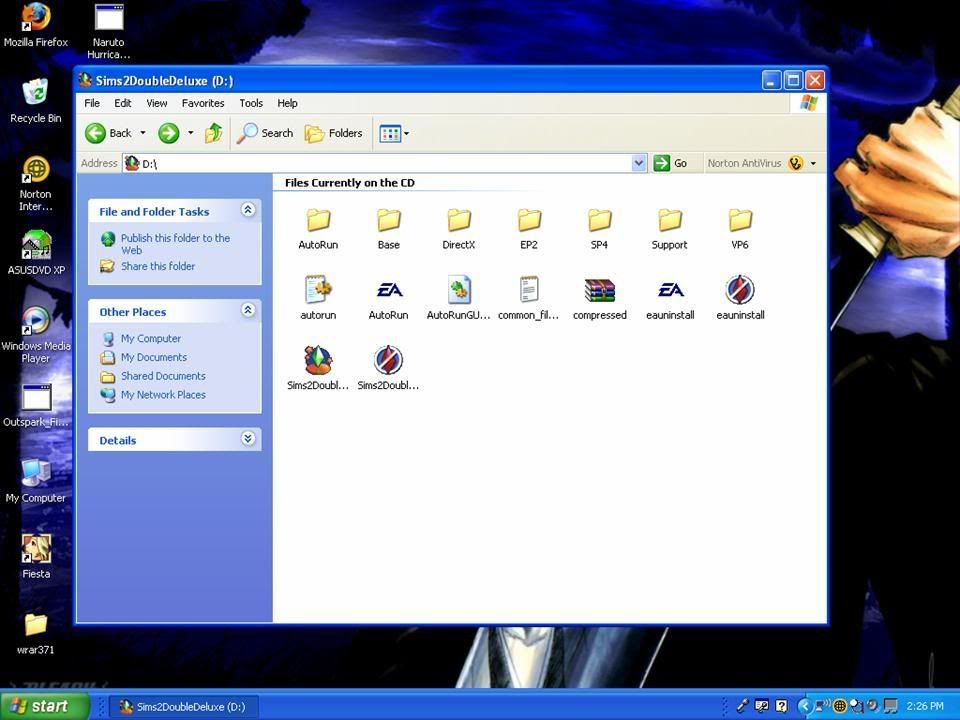Select the Sims2Doubl... file with red circle icon

pyautogui.click(x=389, y=369)
